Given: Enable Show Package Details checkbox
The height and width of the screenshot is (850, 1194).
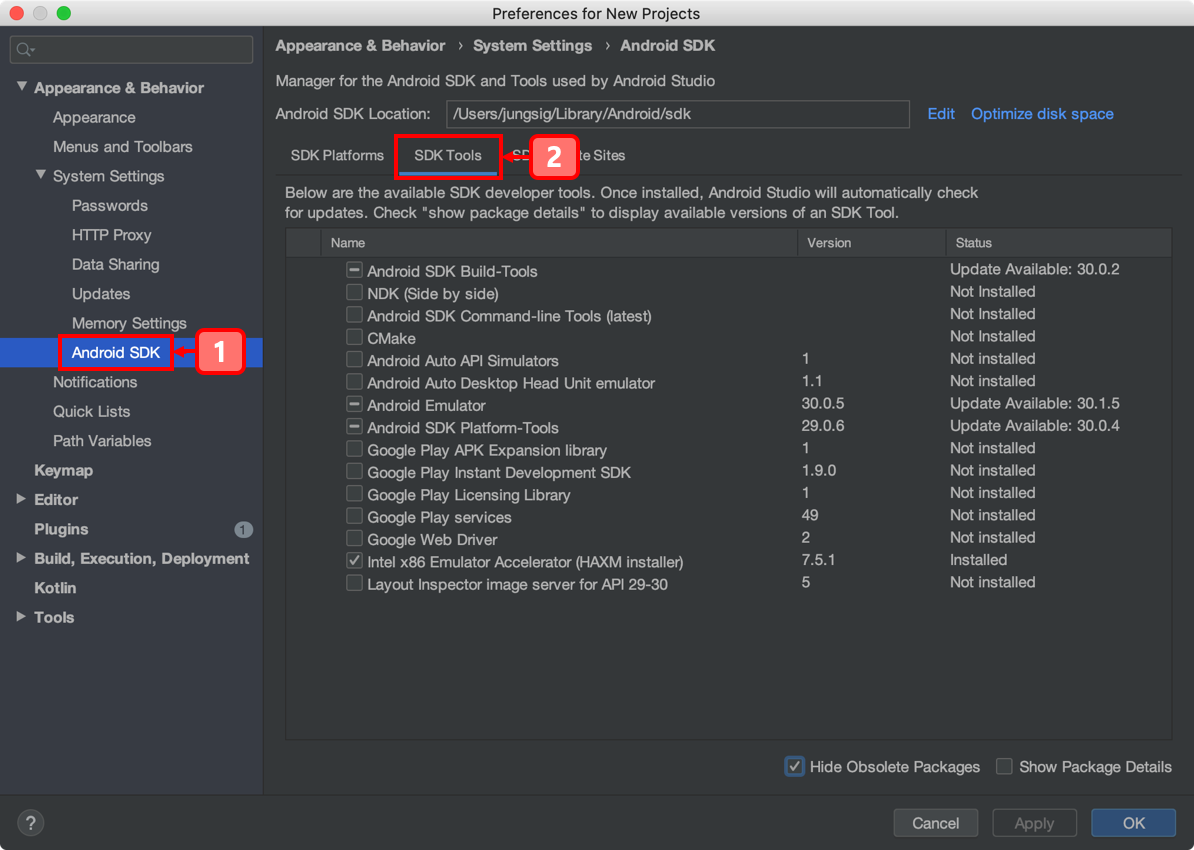Looking at the screenshot, I should tap(1004, 767).
